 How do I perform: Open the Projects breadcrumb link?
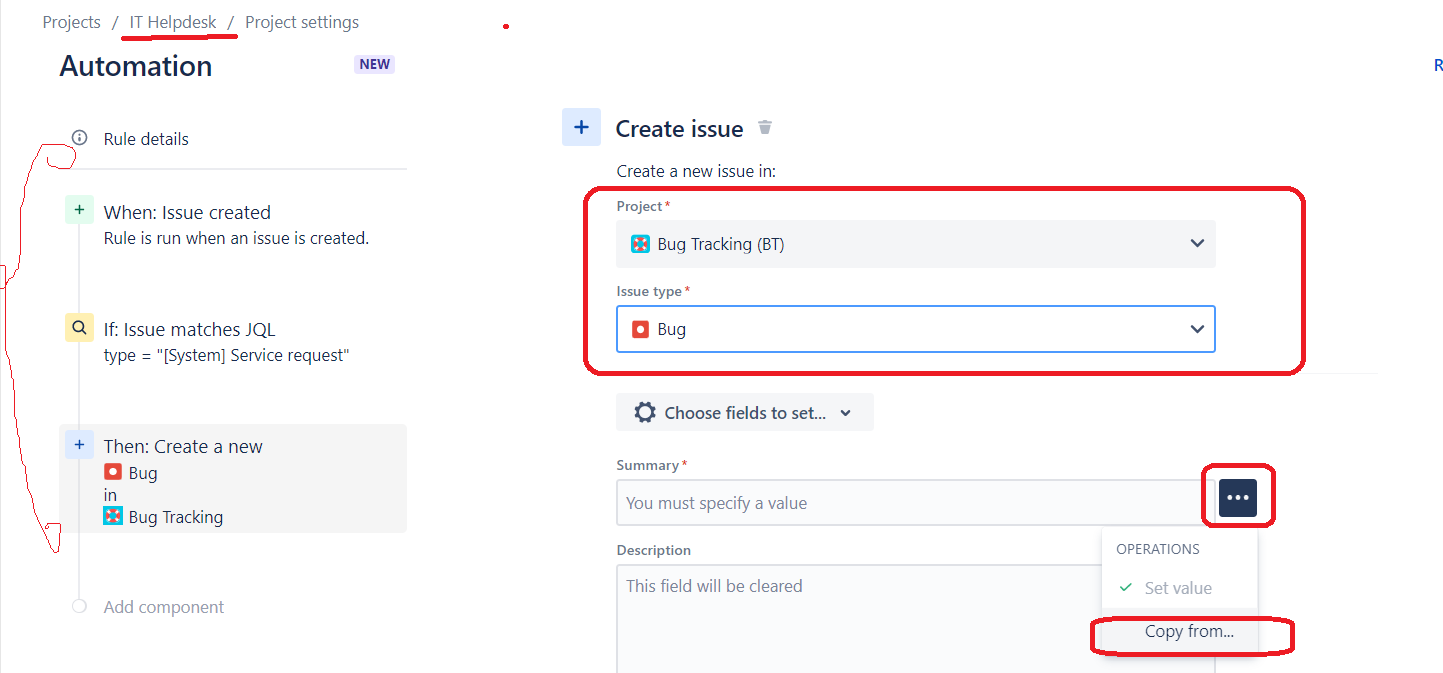click(x=71, y=22)
